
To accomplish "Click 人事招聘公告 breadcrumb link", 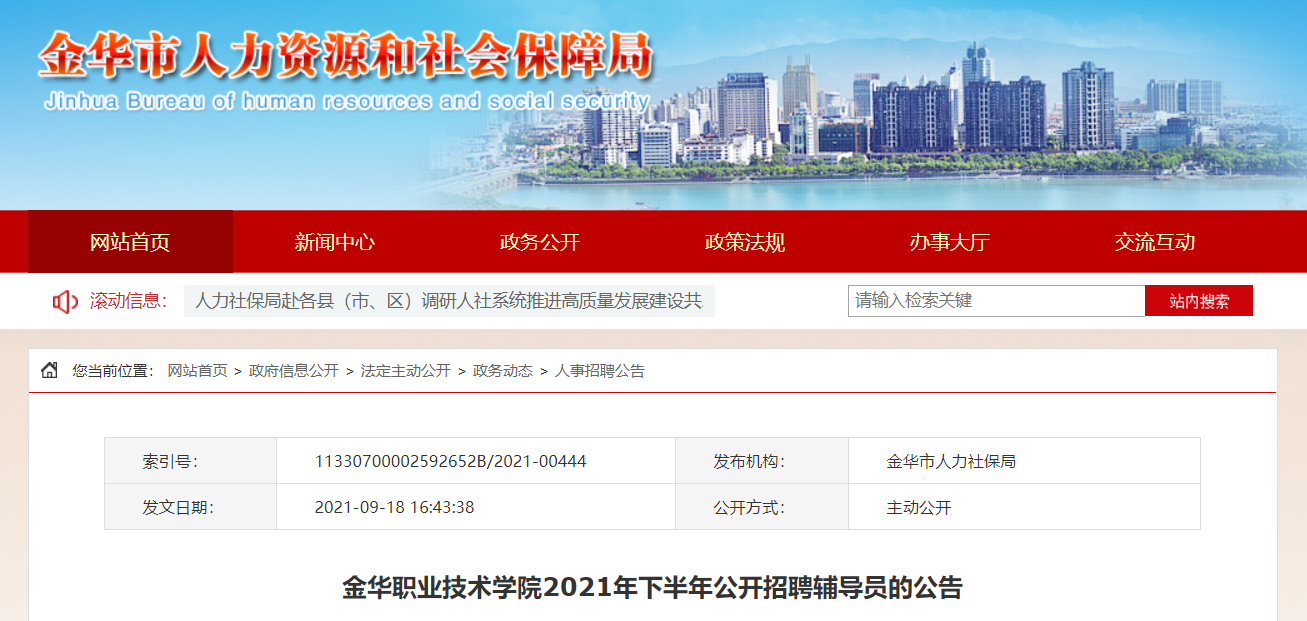I will 600,371.
